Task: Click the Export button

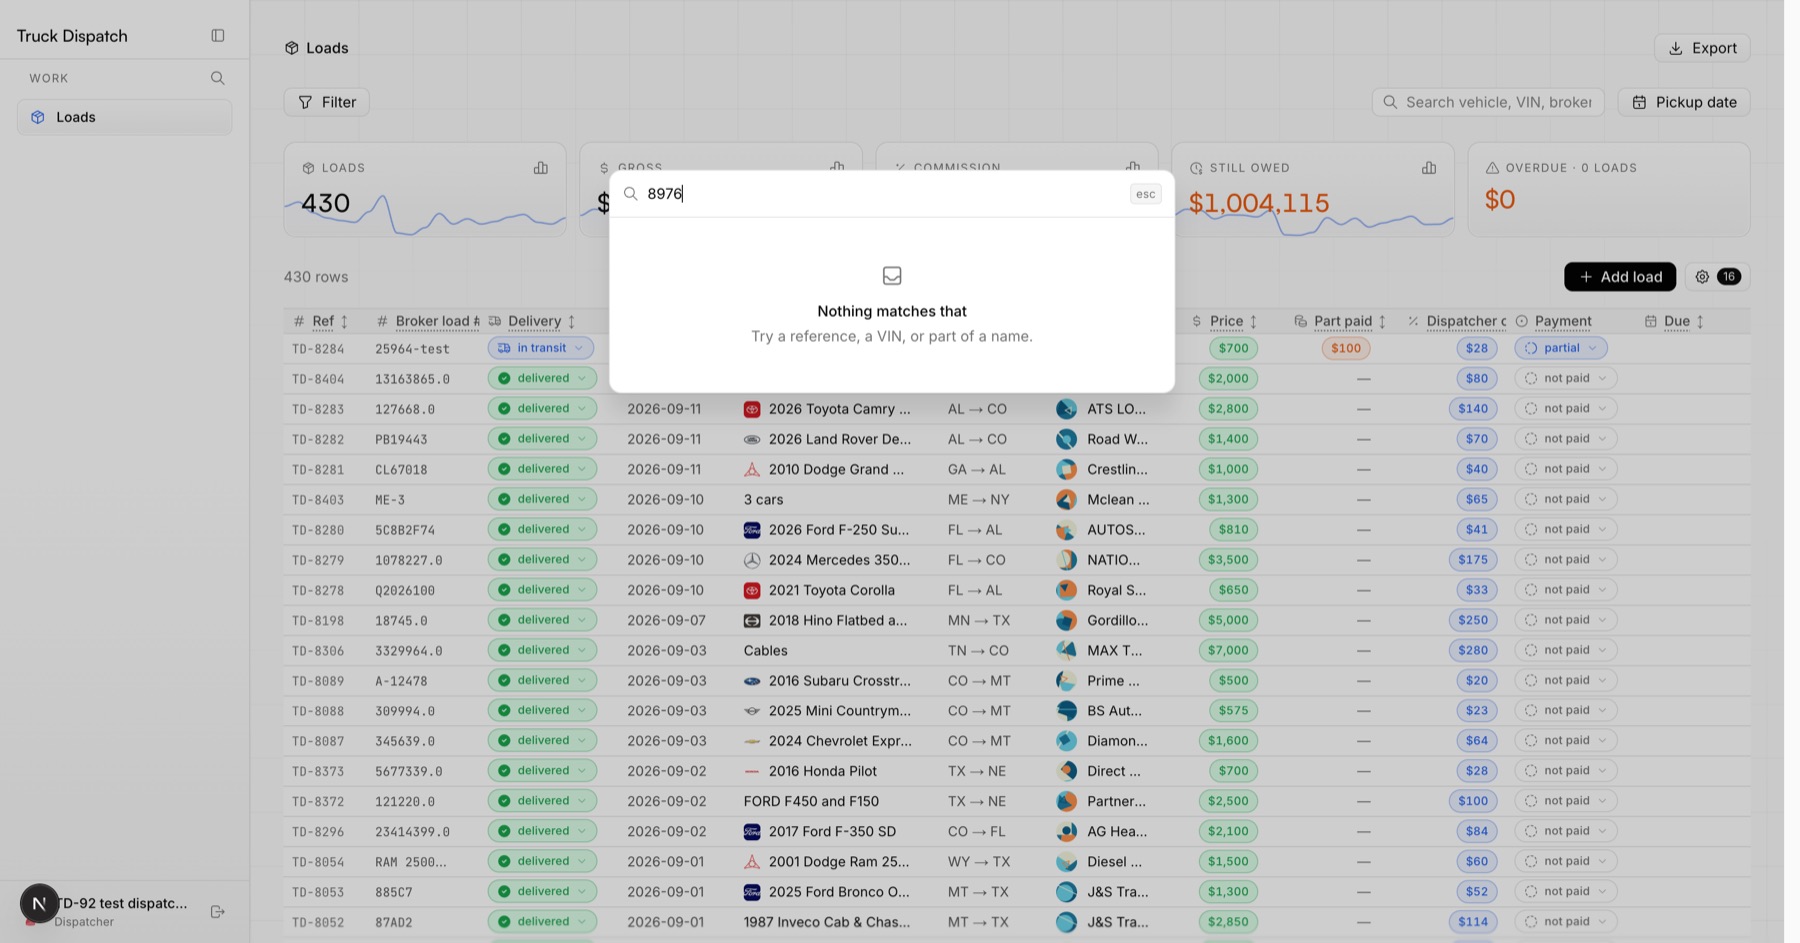Action: (1702, 48)
